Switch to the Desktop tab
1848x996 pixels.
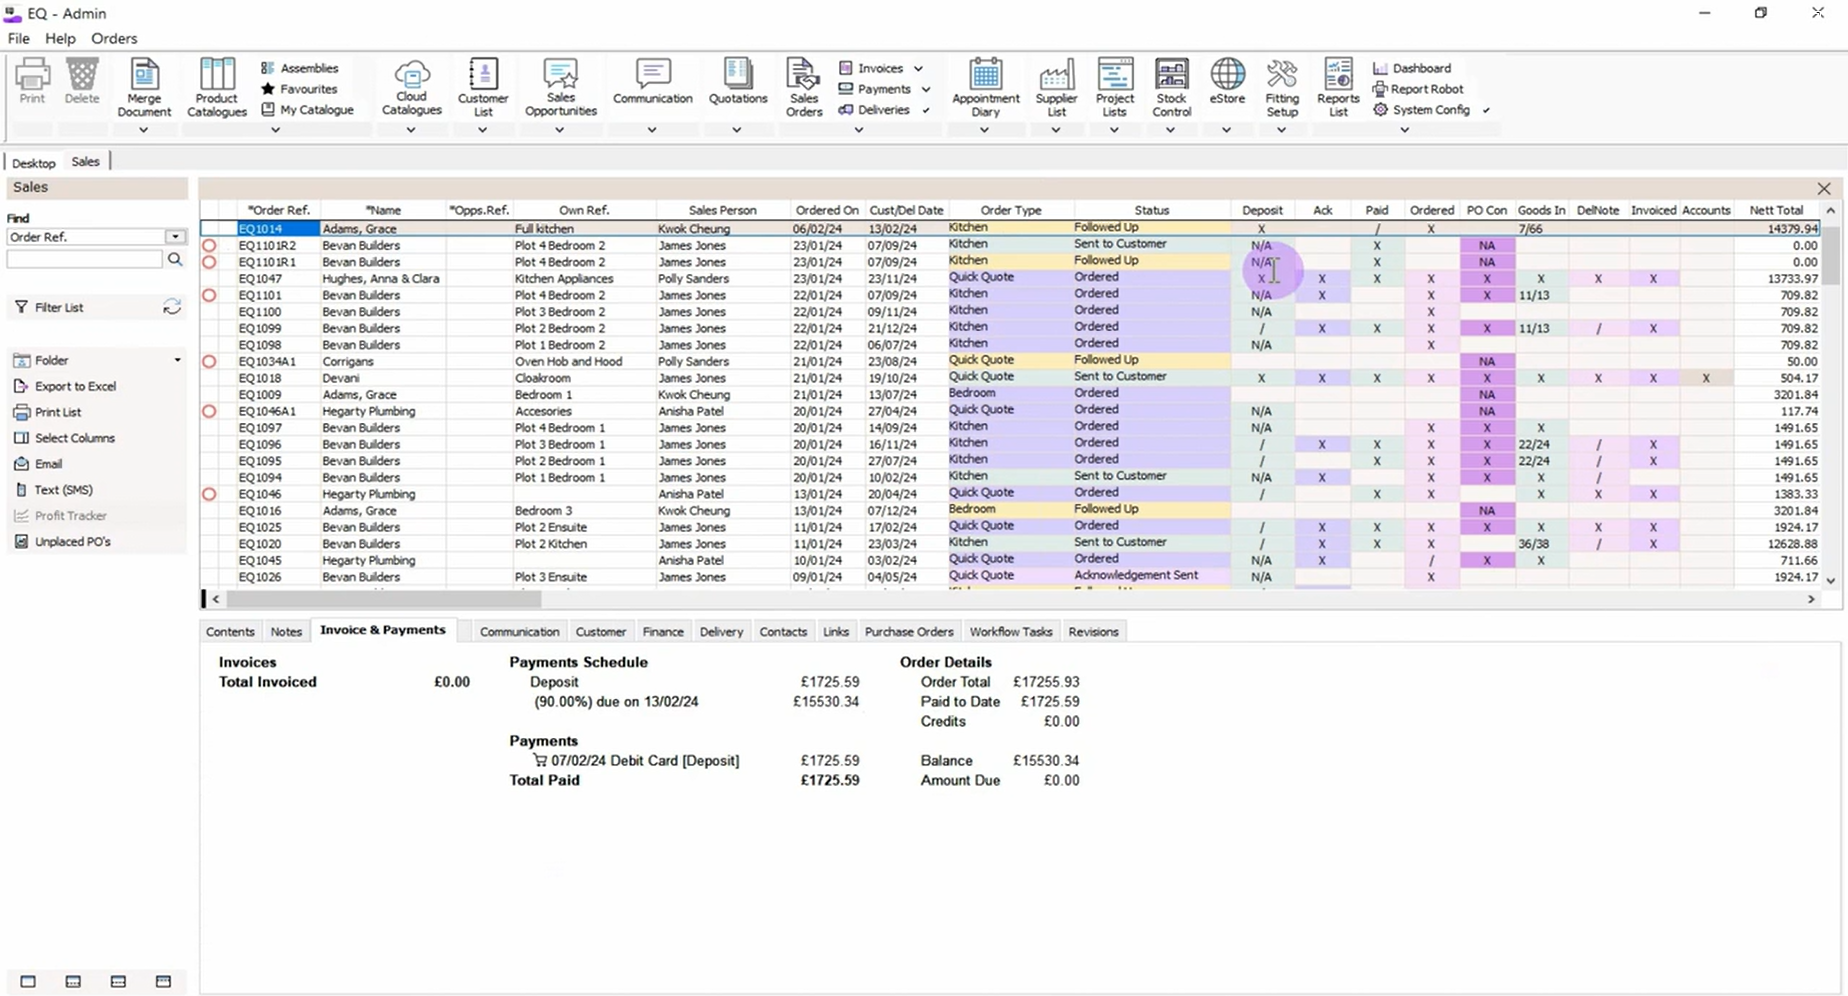[34, 162]
